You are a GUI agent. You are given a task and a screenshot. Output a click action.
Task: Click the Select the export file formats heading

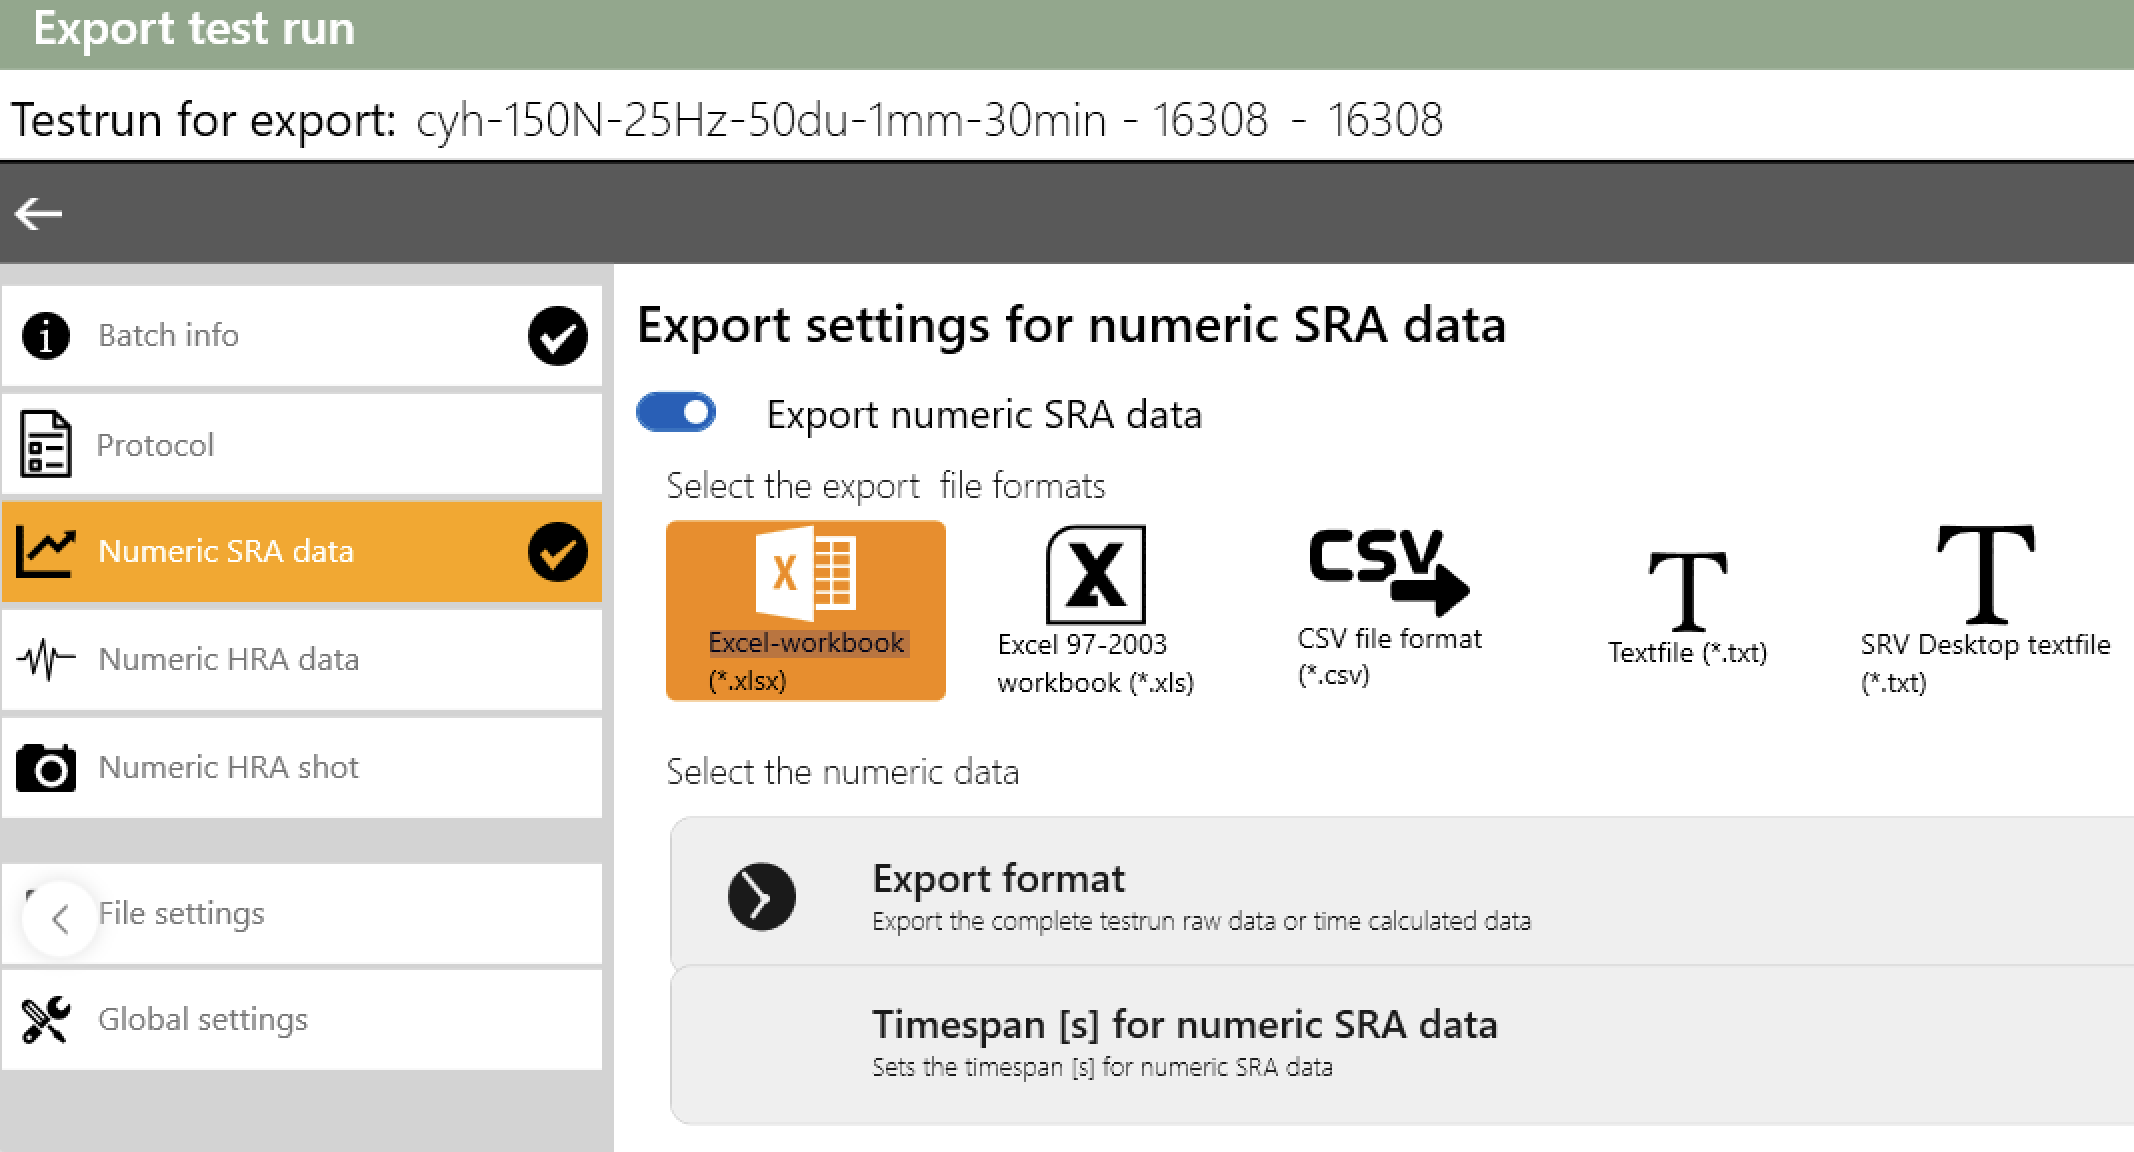[x=886, y=486]
